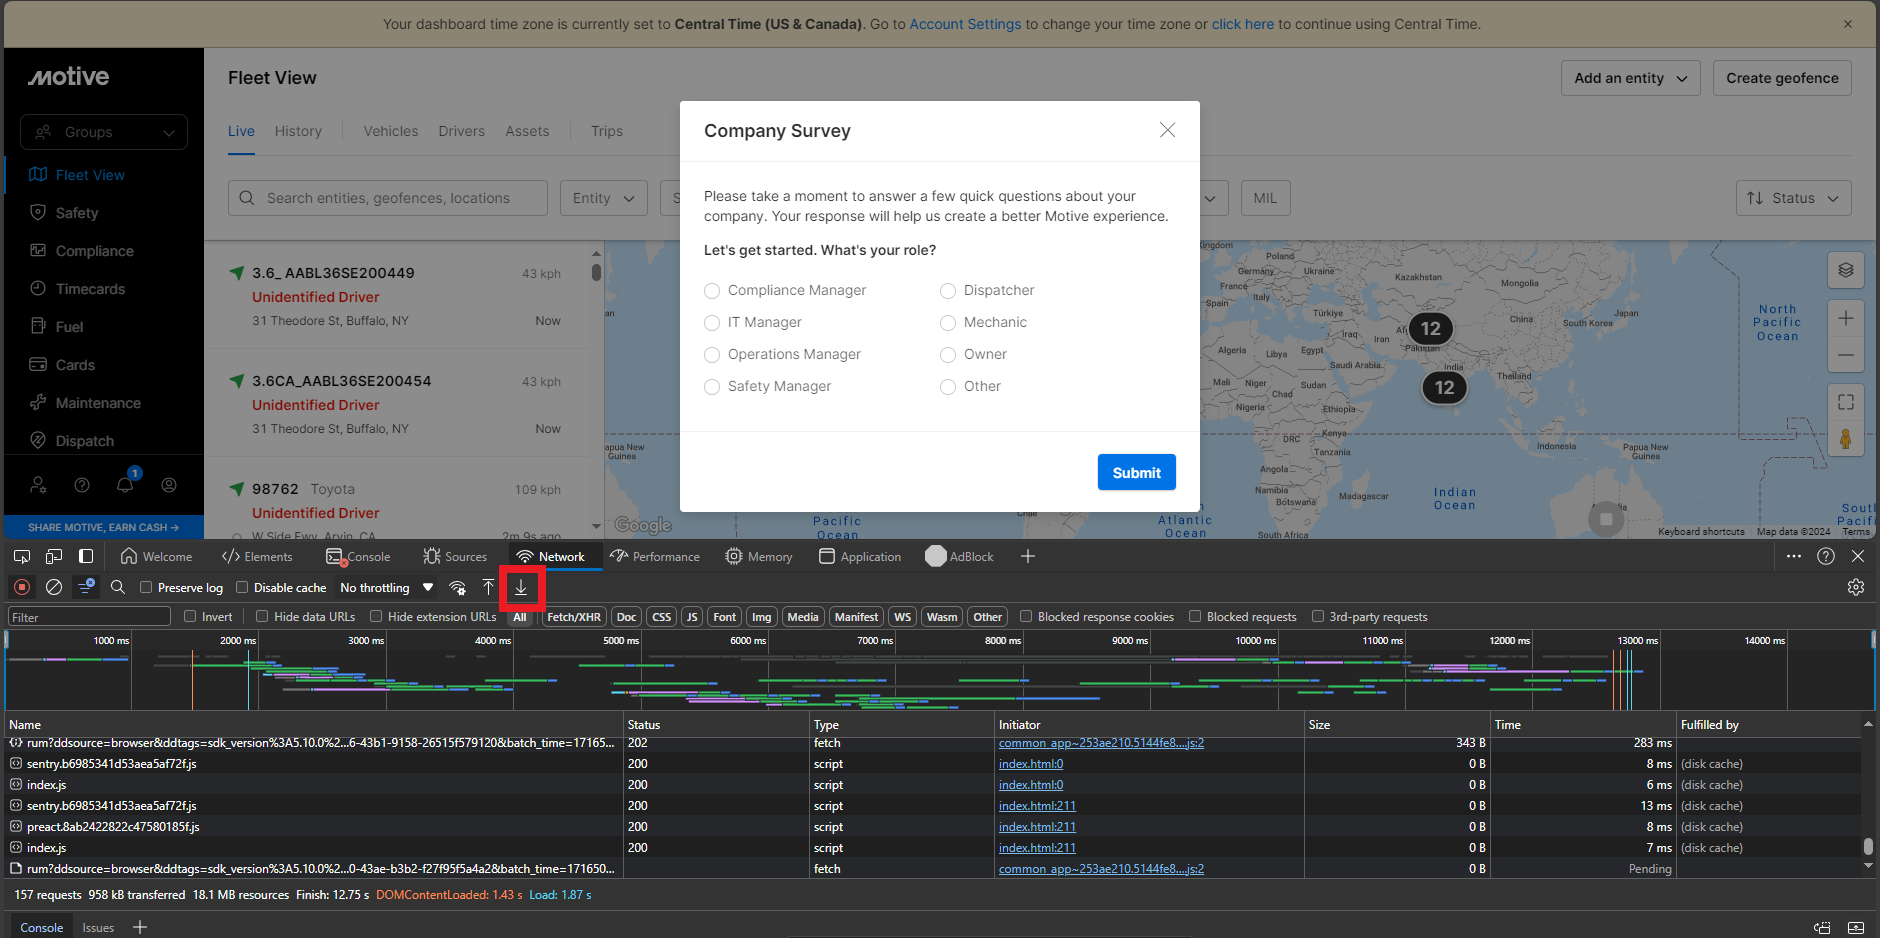Click the import HAR upload icon
Viewport: 1880px width, 938px height.
tap(488, 588)
